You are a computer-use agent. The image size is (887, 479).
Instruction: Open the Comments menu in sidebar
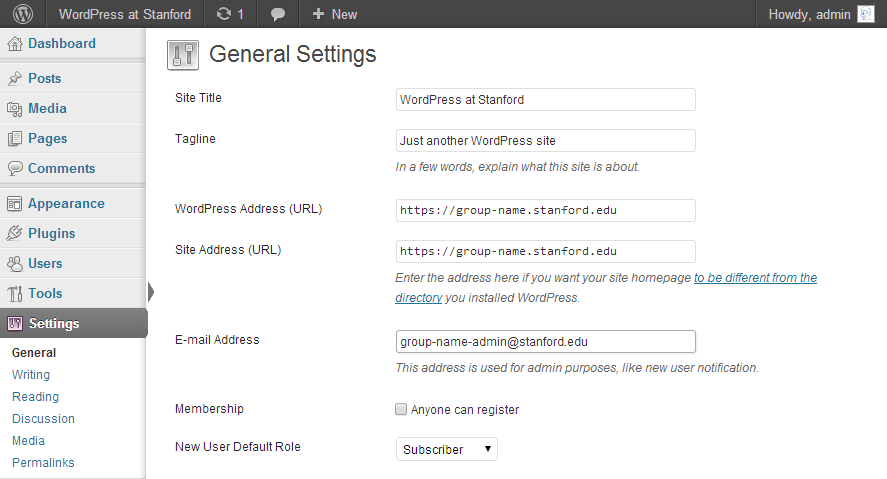62,169
